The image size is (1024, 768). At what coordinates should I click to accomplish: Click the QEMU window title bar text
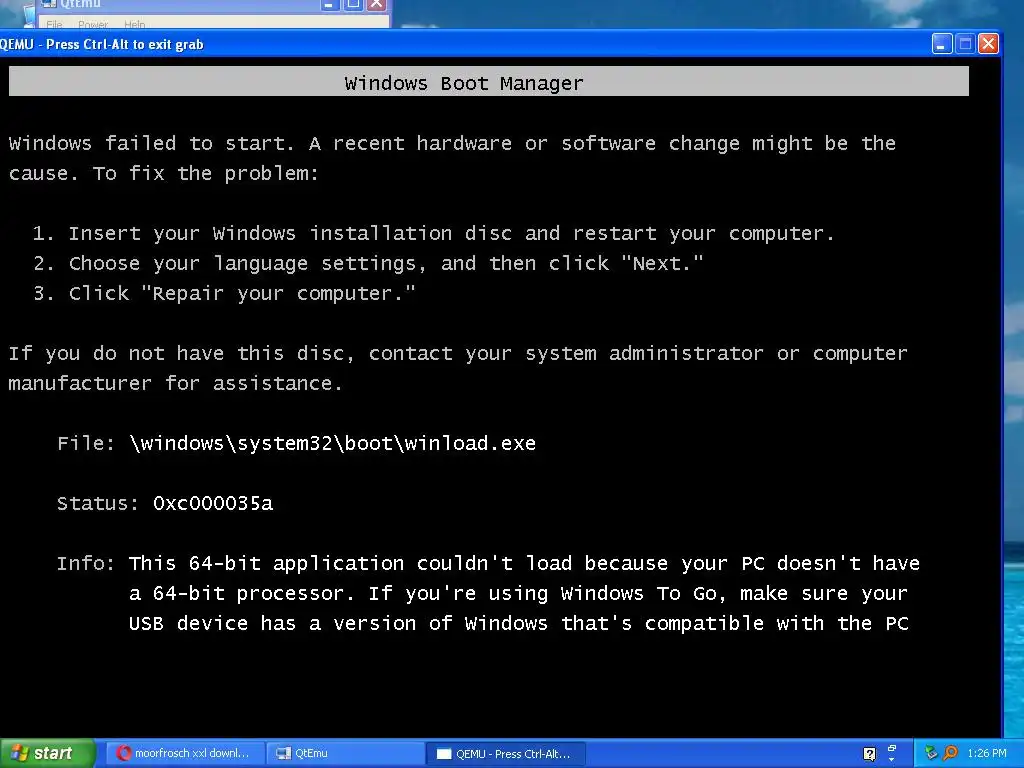(102, 44)
